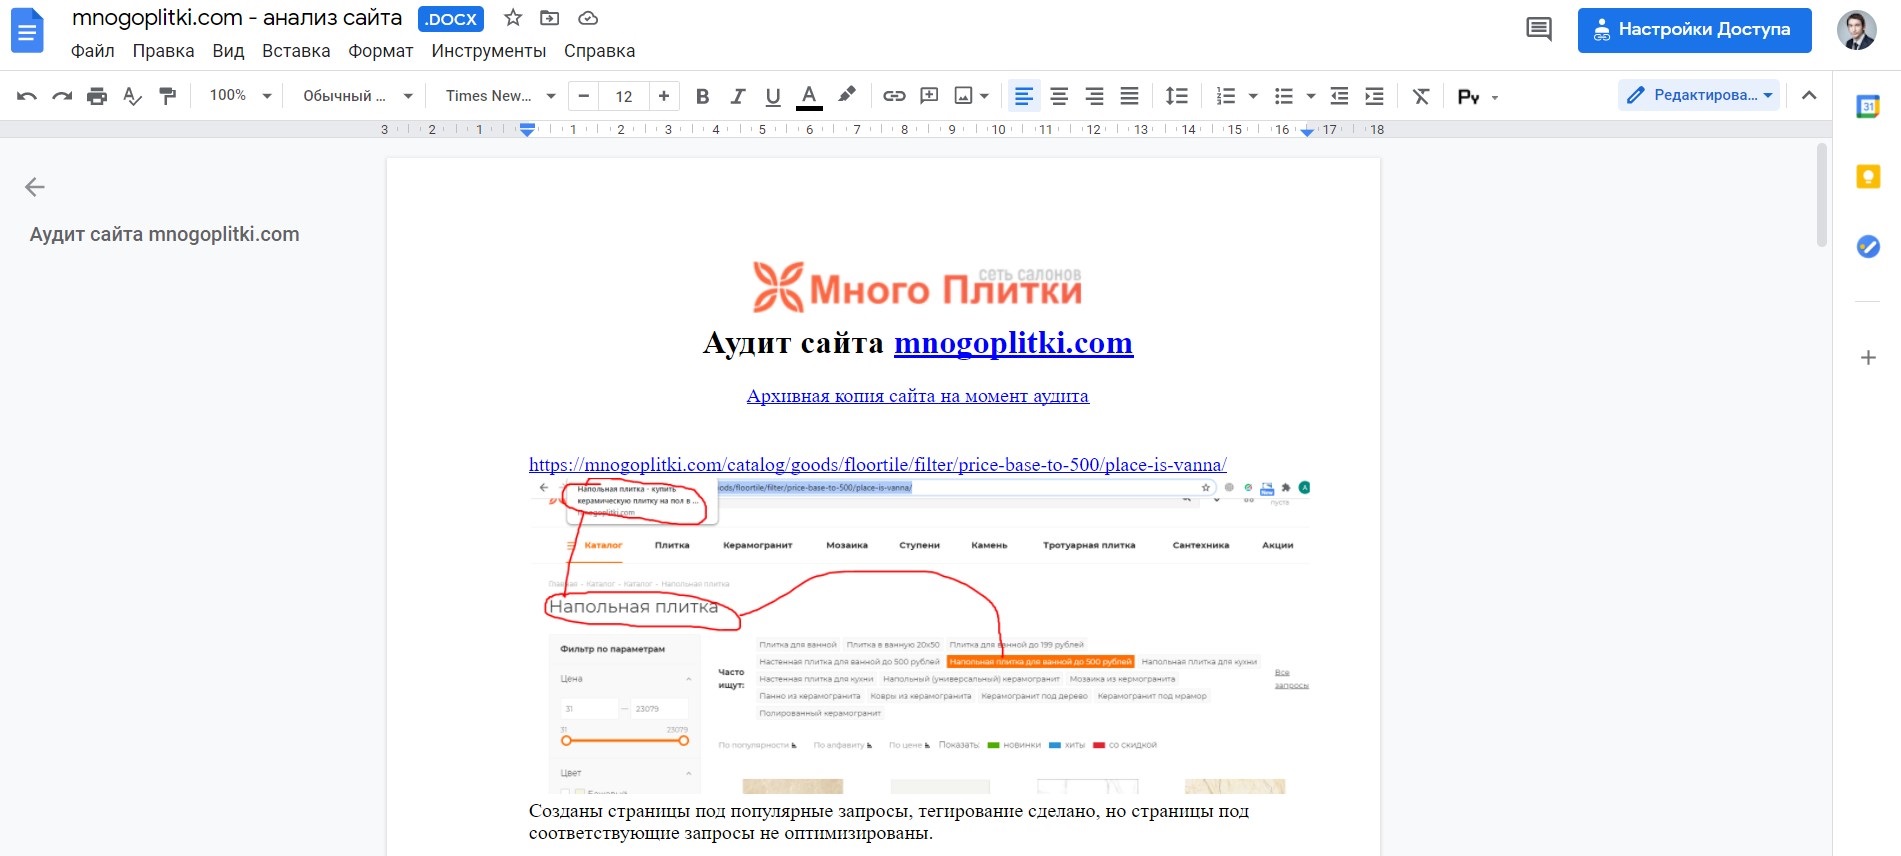Open the floortile filter URL link

pyautogui.click(x=878, y=465)
